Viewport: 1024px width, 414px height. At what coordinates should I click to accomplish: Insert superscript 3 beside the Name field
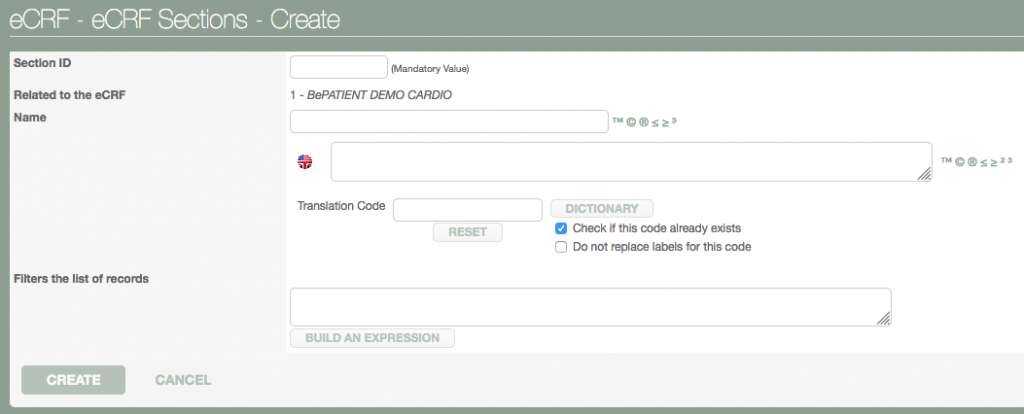[676, 121]
